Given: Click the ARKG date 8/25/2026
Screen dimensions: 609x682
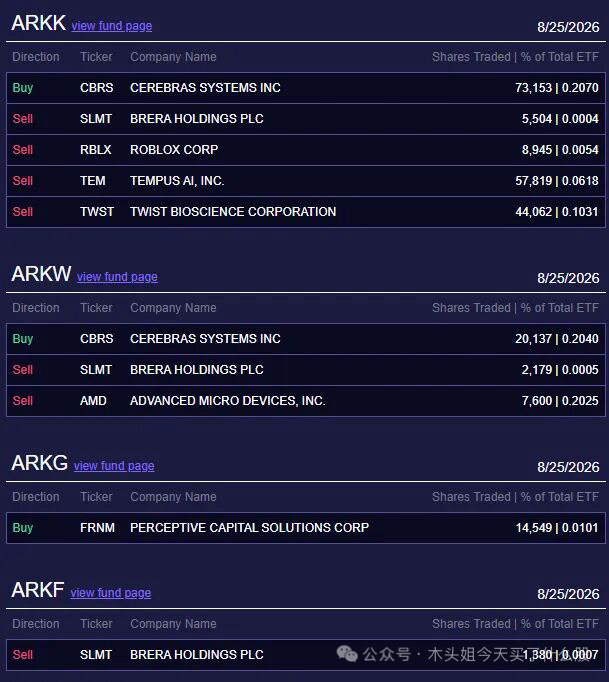Looking at the screenshot, I should tap(568, 467).
